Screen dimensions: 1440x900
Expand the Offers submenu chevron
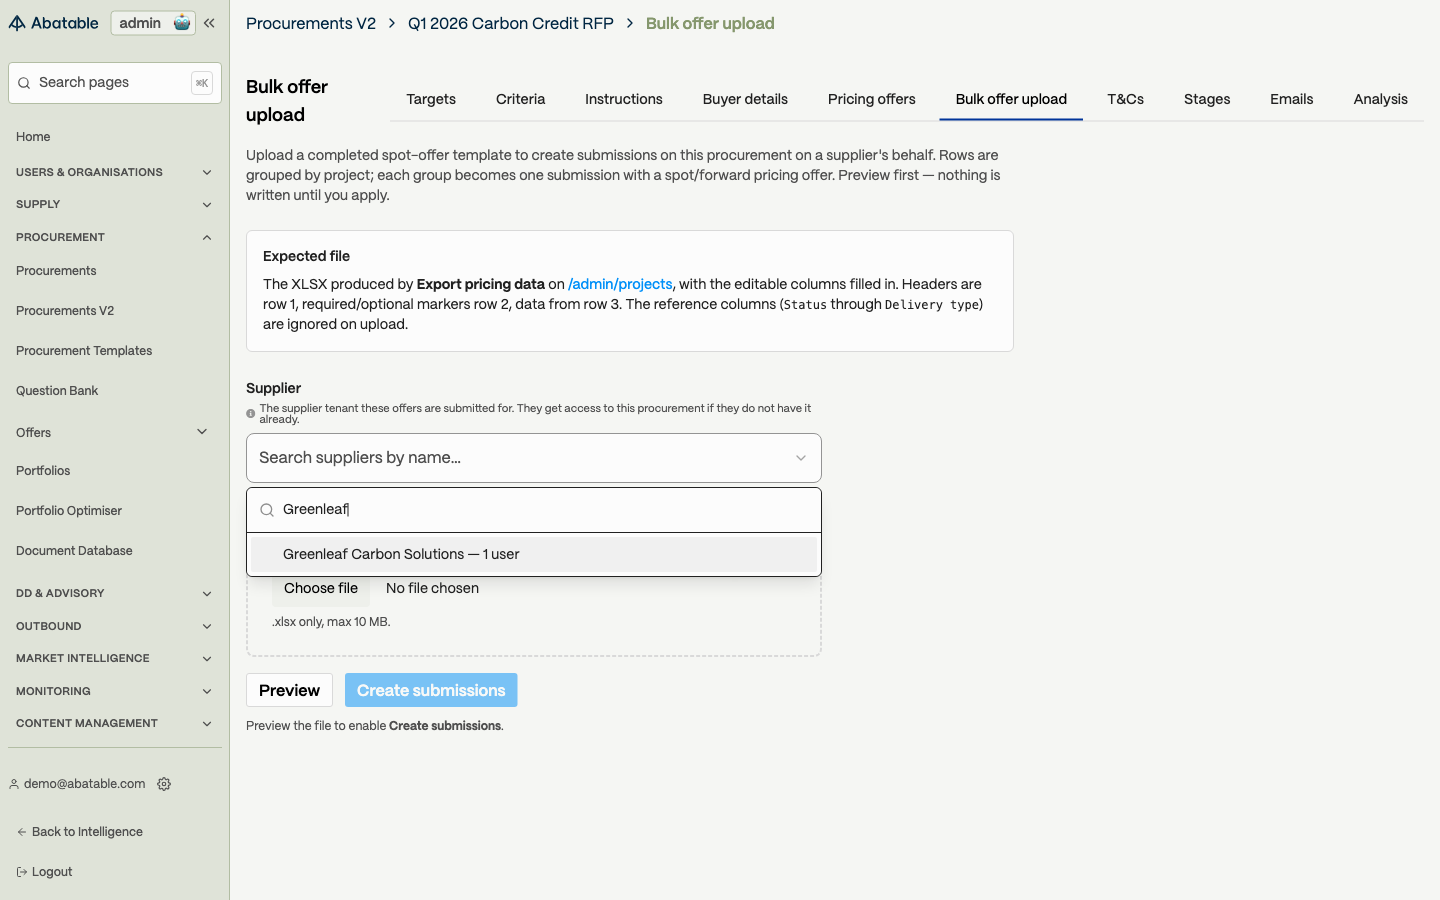(202, 432)
